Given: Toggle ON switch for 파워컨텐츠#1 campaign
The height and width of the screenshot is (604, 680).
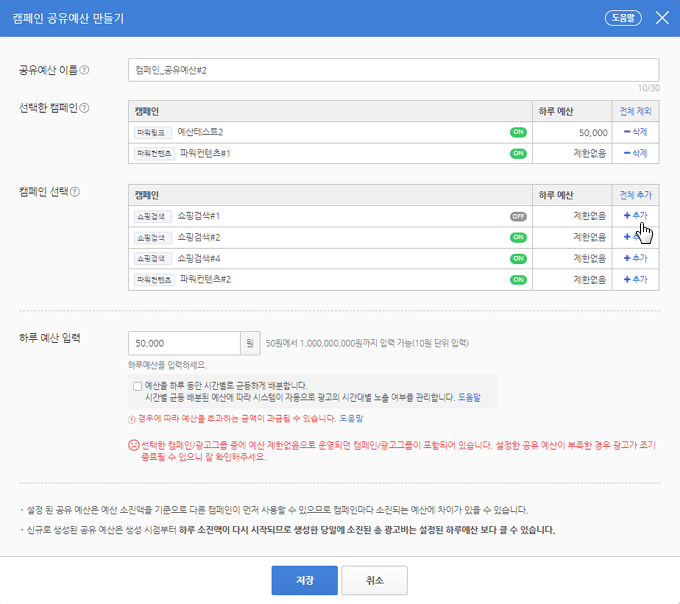Looking at the screenshot, I should pos(518,153).
